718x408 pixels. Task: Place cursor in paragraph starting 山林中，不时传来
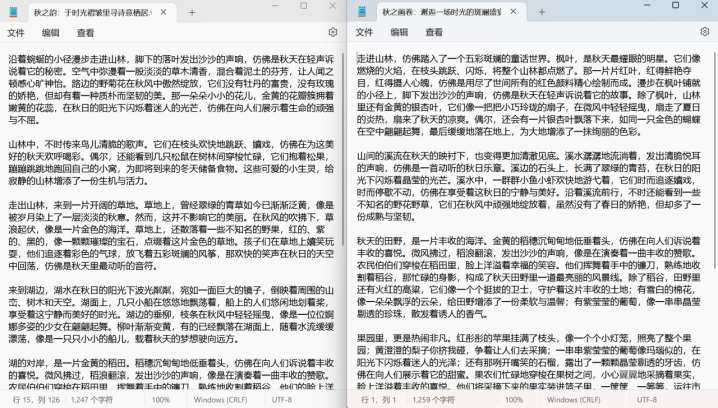(x=171, y=163)
